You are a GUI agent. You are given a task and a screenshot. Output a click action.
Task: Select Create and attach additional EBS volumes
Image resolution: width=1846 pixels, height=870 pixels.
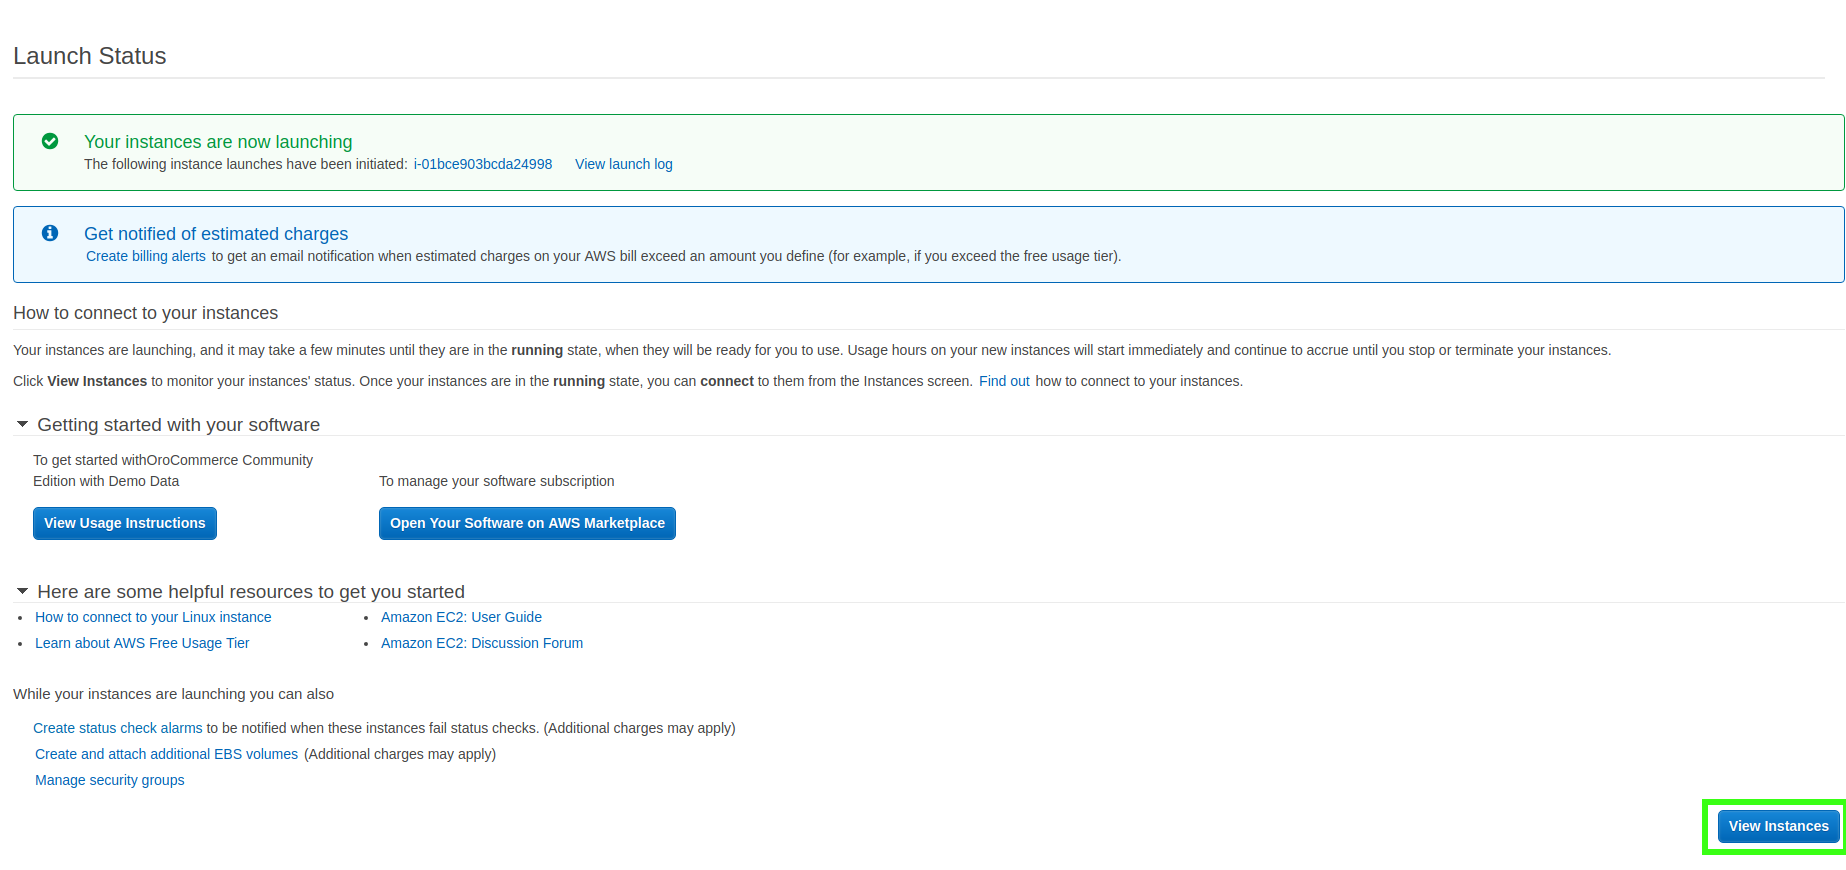coord(166,754)
